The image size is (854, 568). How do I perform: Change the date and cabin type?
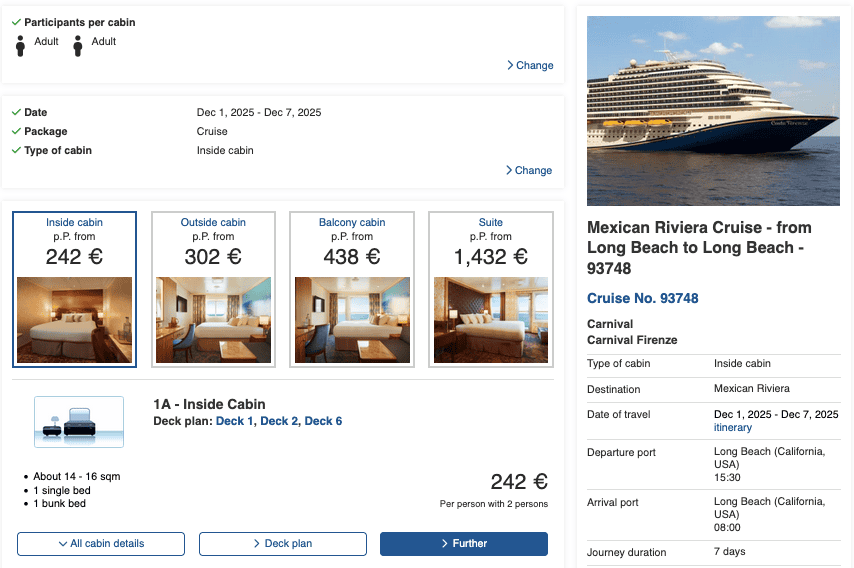point(529,171)
